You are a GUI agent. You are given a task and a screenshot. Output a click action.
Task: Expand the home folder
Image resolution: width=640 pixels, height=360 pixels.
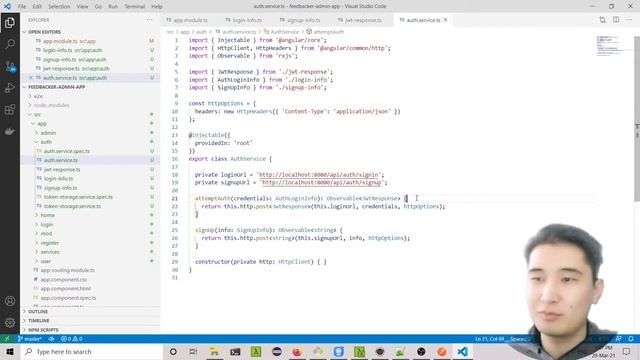[47, 215]
